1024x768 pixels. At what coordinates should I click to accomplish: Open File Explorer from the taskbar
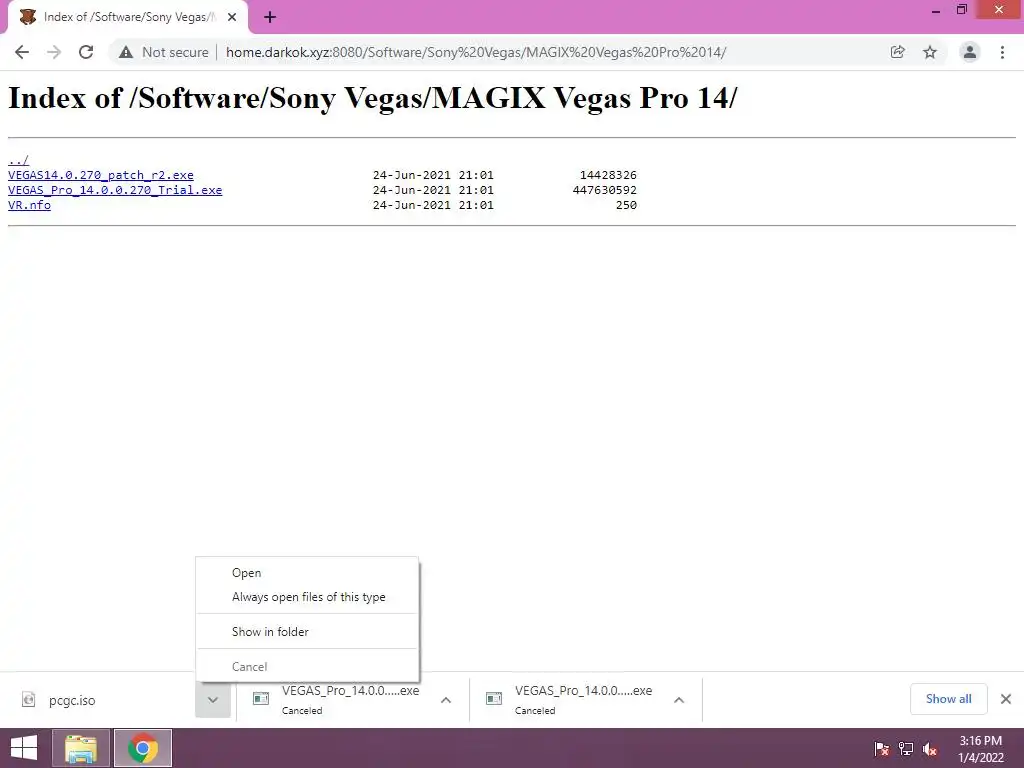pos(80,748)
